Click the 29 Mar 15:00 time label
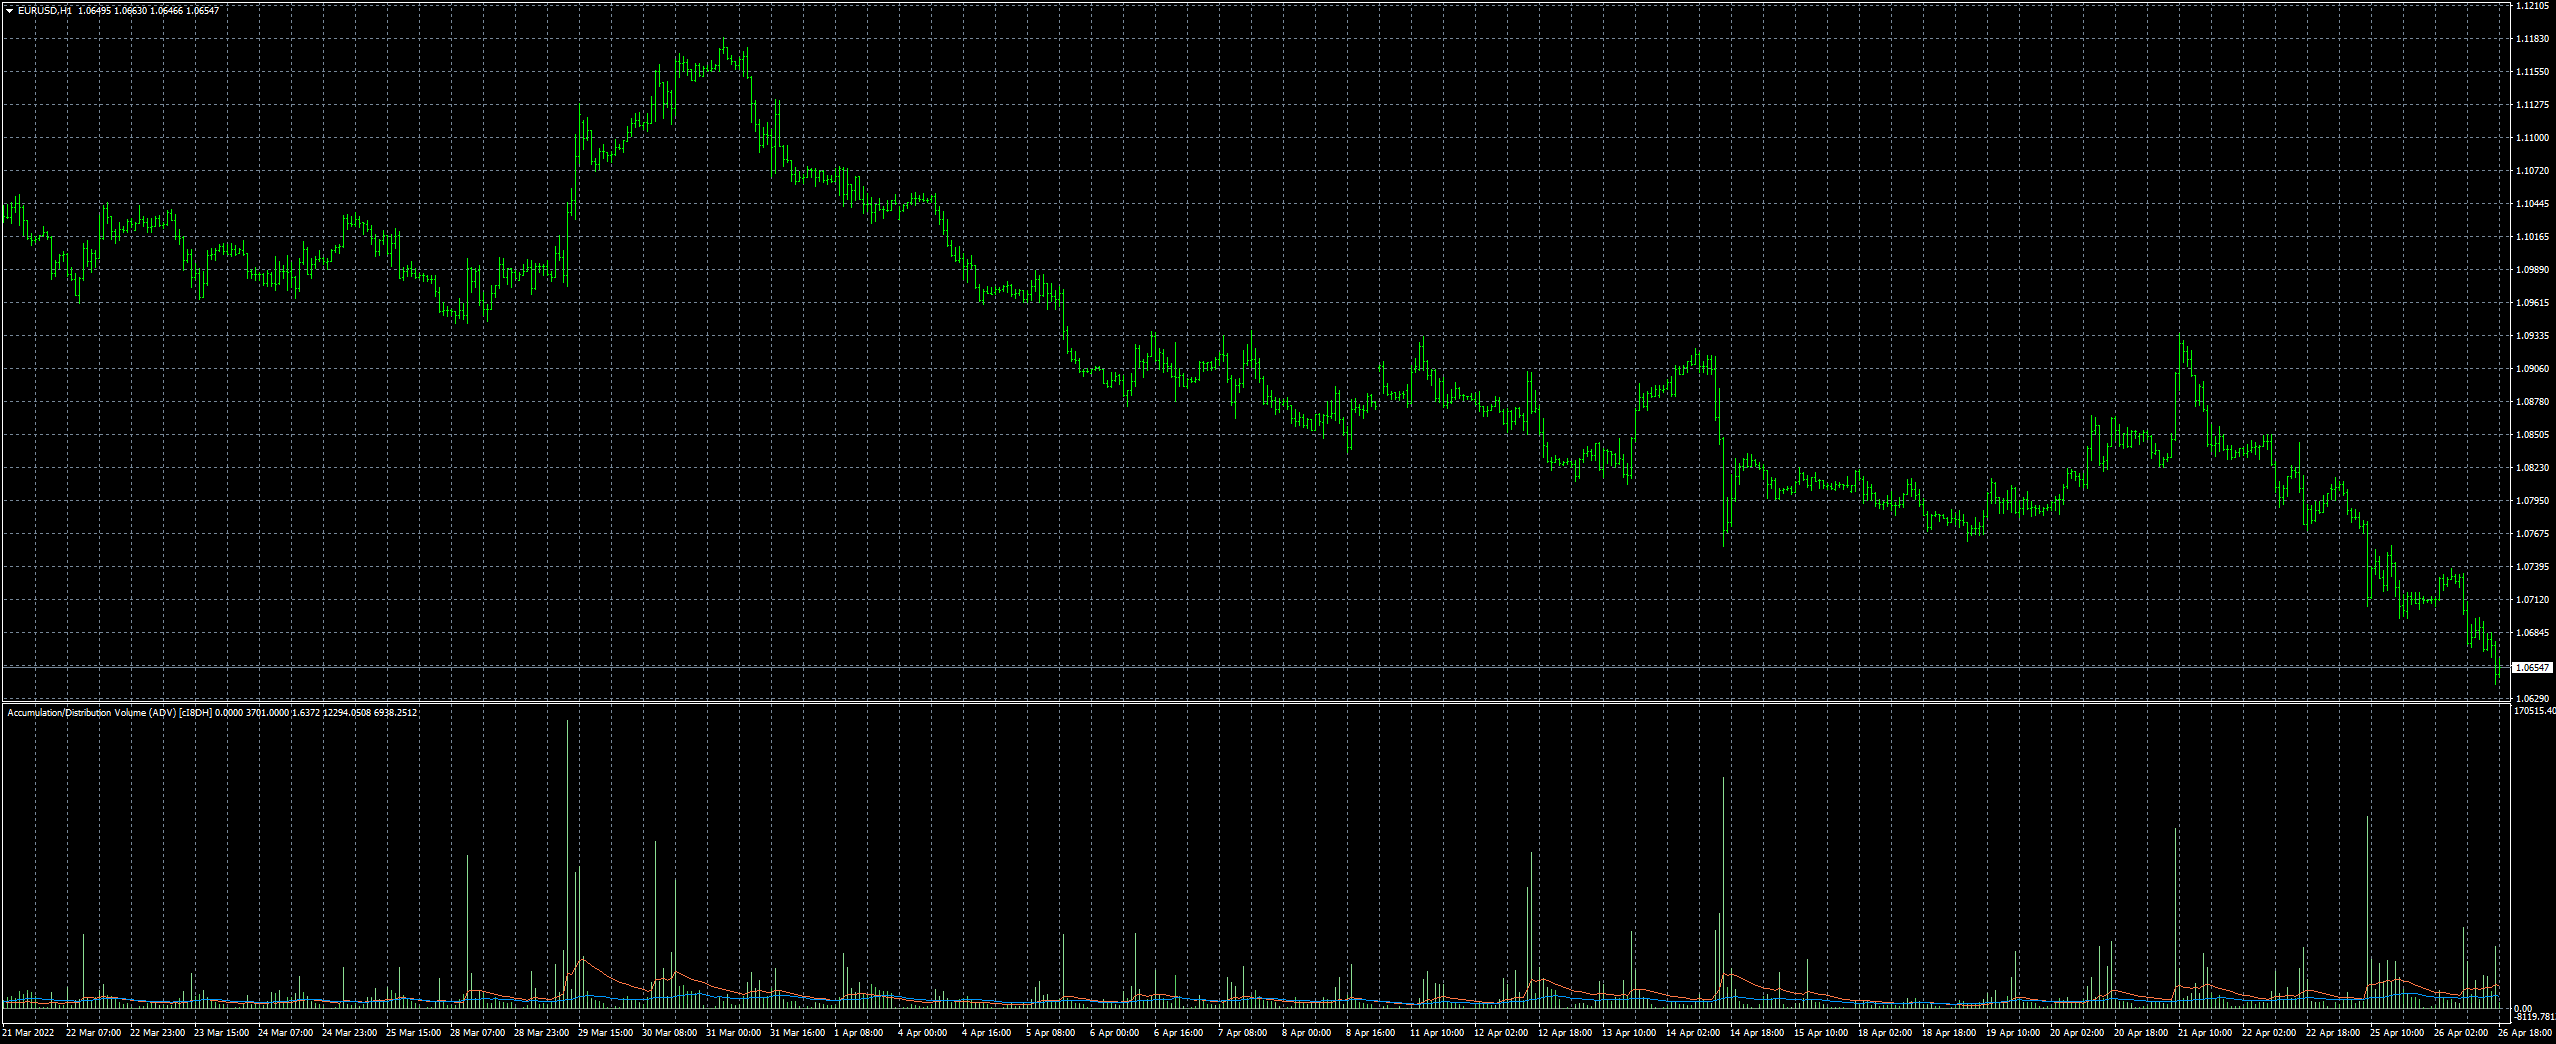The height and width of the screenshot is (1044, 2556). pos(605,1033)
